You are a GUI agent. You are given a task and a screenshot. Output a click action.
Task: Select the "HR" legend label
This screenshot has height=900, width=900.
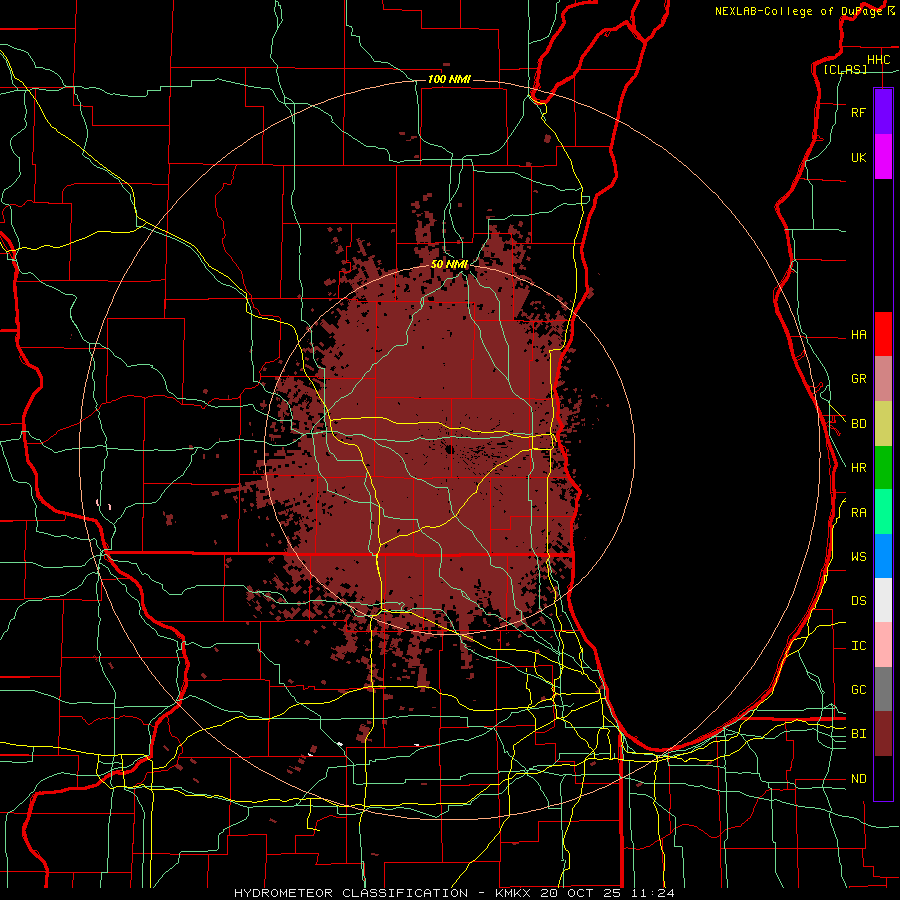pos(858,468)
